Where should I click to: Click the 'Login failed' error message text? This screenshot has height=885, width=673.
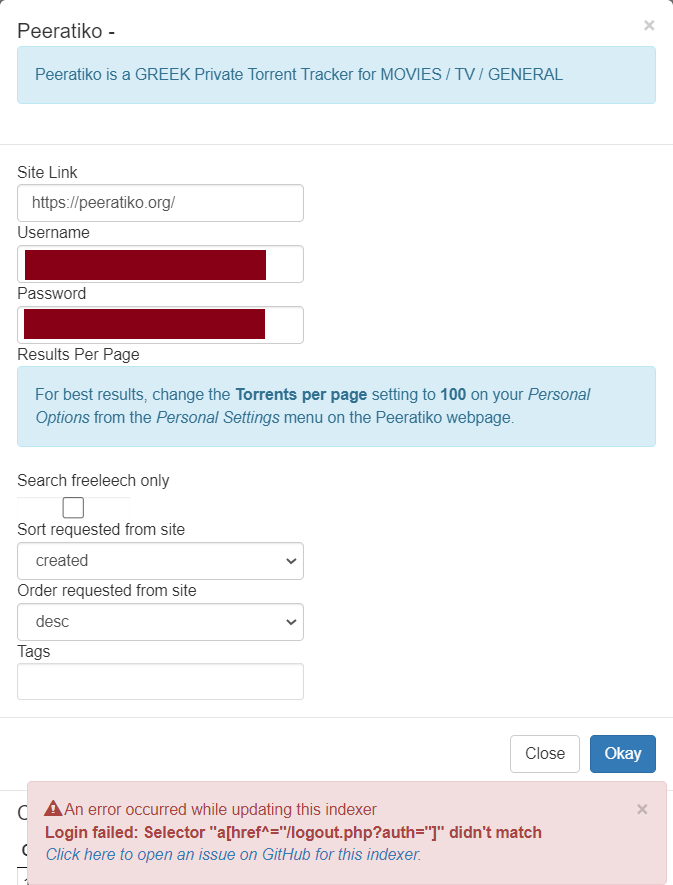click(x=300, y=832)
